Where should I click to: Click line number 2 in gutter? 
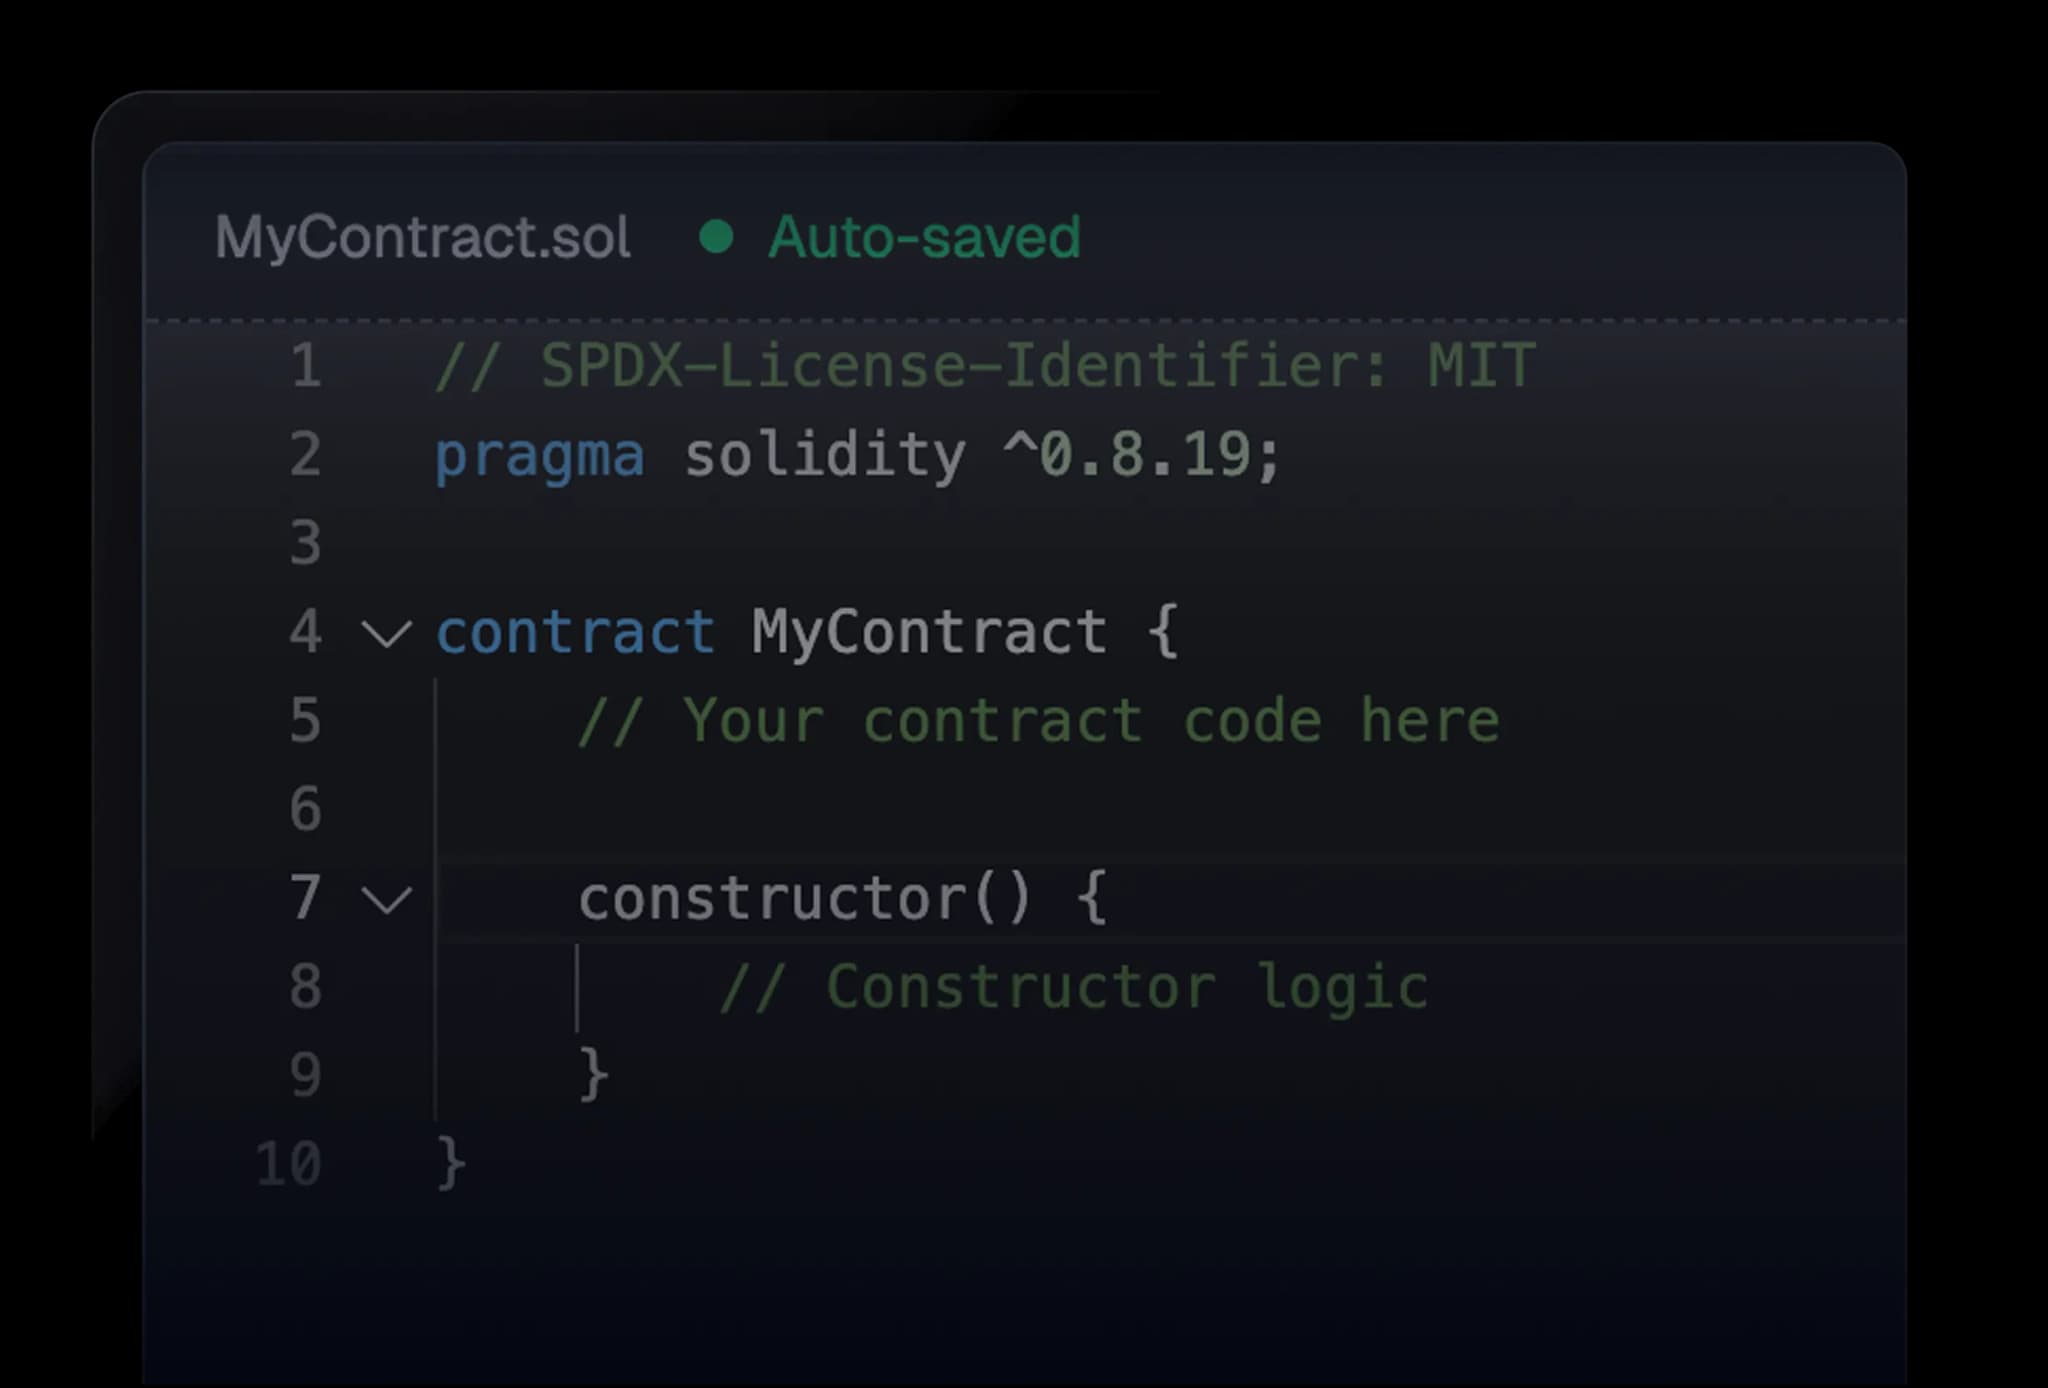pyautogui.click(x=306, y=455)
